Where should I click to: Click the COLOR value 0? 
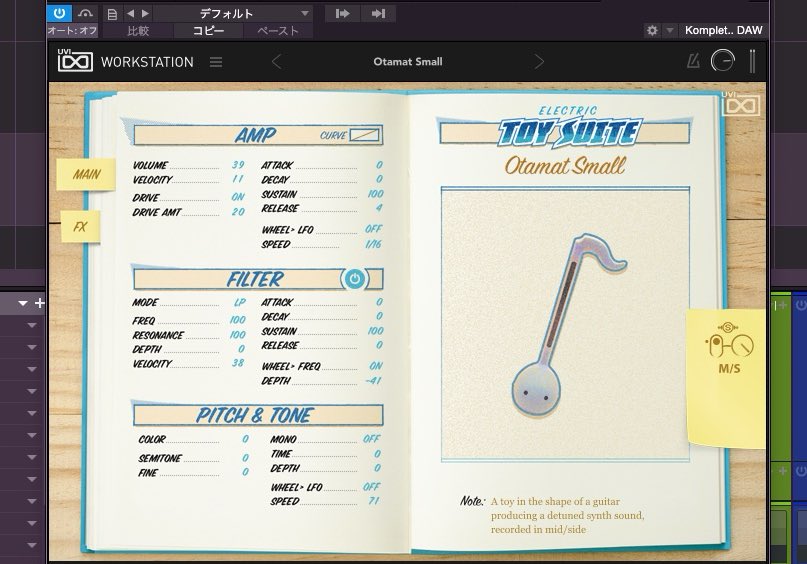(245, 439)
